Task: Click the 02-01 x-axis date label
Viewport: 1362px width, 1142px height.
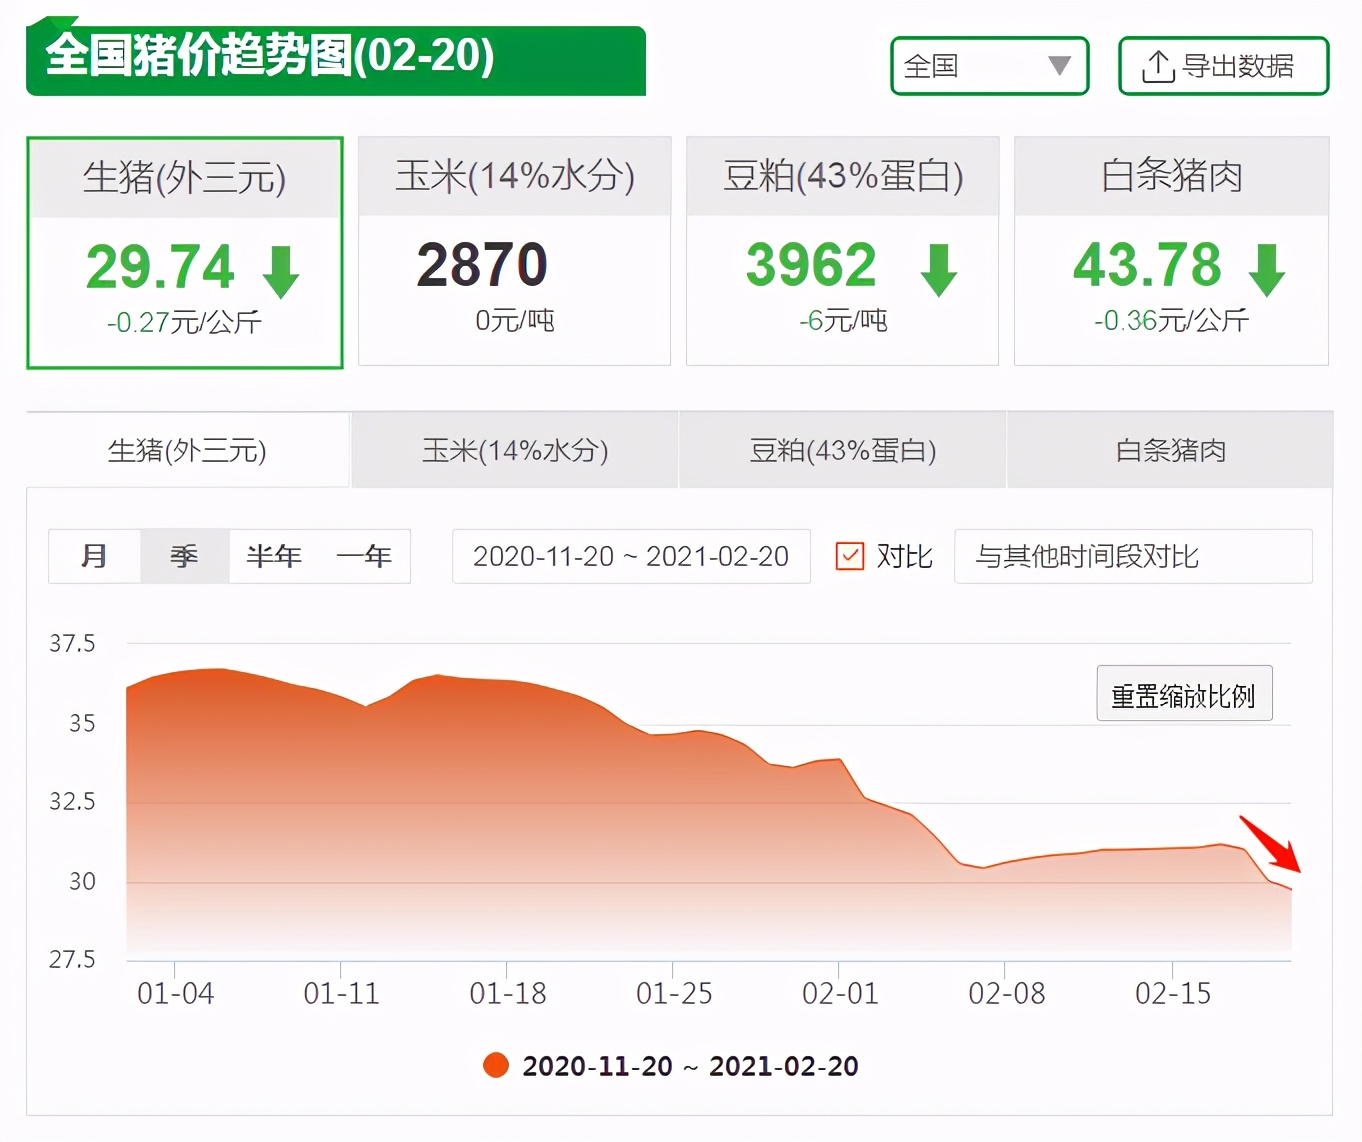Action: pos(840,993)
